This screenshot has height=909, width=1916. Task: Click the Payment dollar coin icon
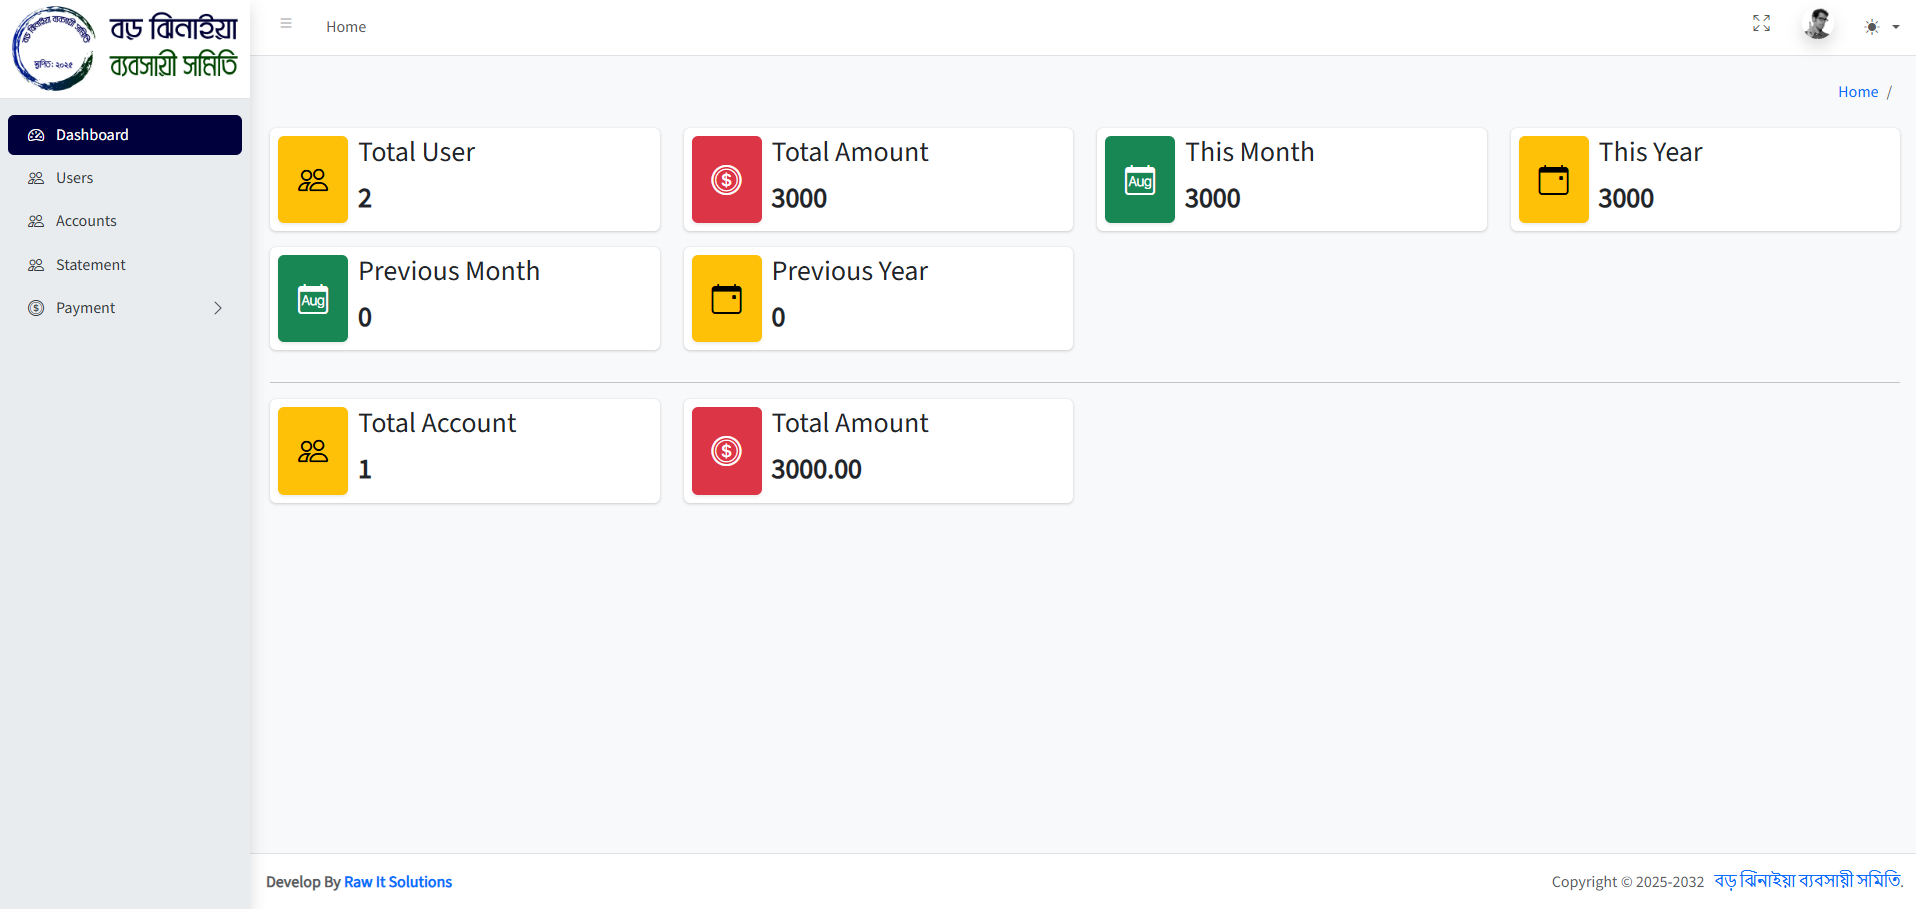(36, 308)
